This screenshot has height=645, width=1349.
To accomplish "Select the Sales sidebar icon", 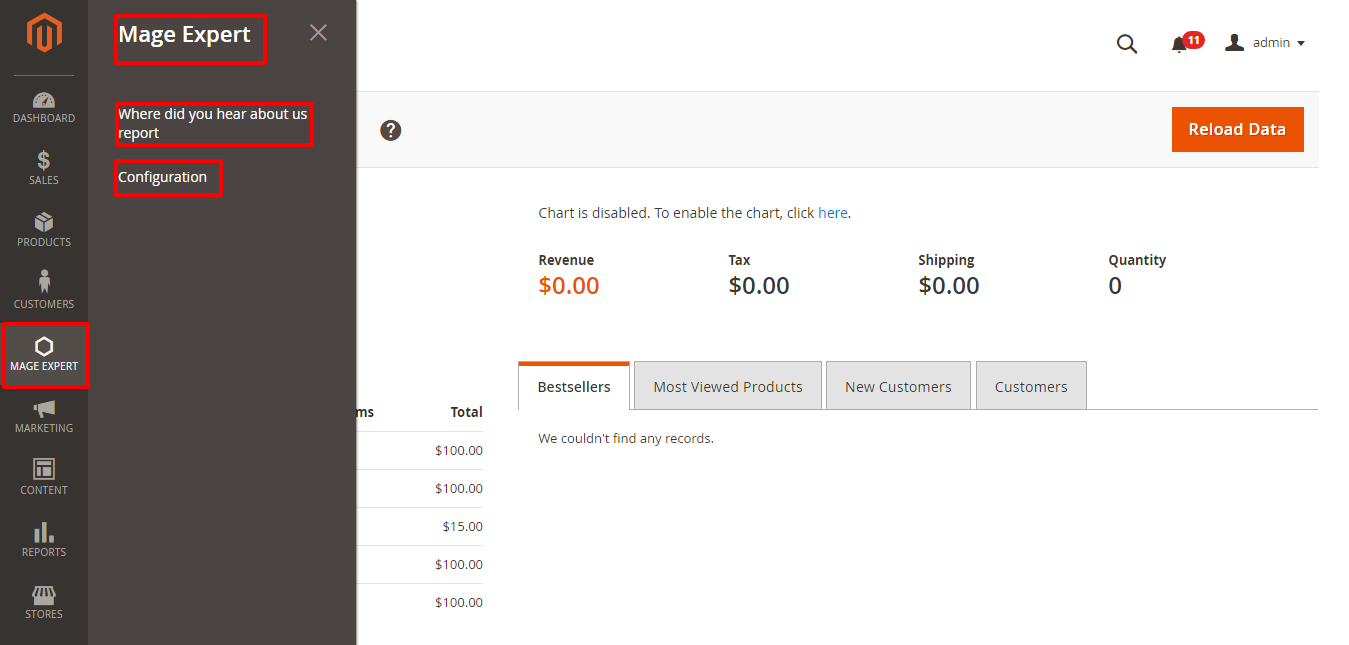I will (x=44, y=168).
